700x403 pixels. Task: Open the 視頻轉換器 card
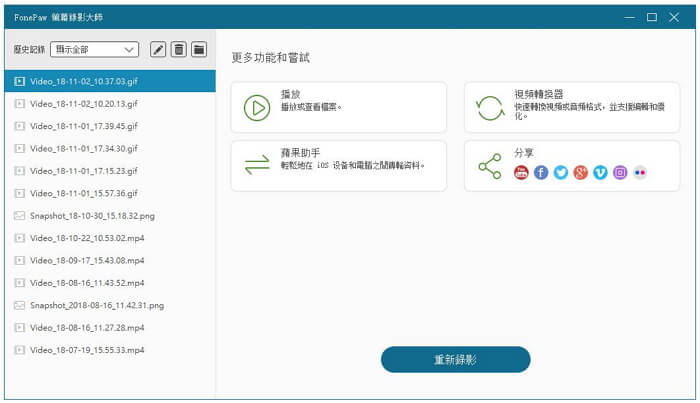[572, 107]
